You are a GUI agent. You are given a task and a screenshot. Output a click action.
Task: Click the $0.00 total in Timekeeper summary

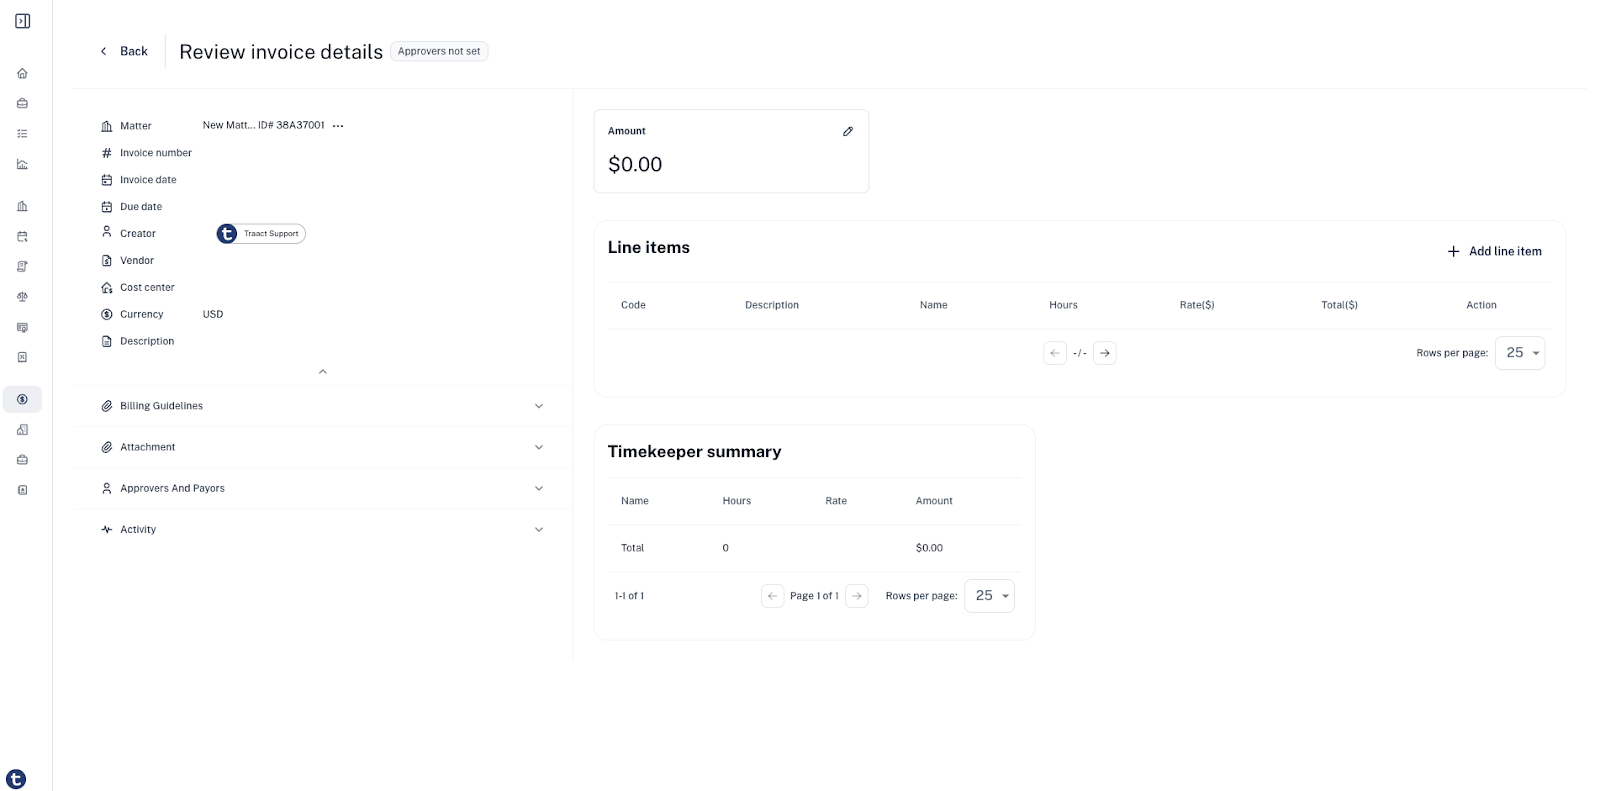click(929, 548)
